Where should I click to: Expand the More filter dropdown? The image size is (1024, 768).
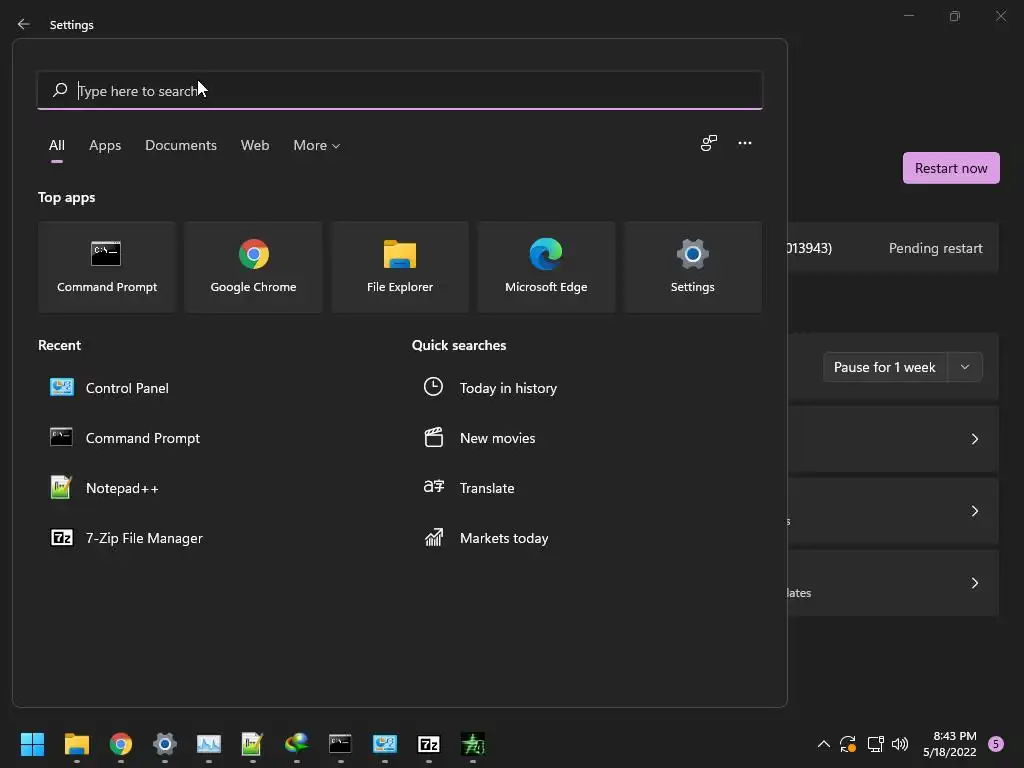click(x=317, y=145)
